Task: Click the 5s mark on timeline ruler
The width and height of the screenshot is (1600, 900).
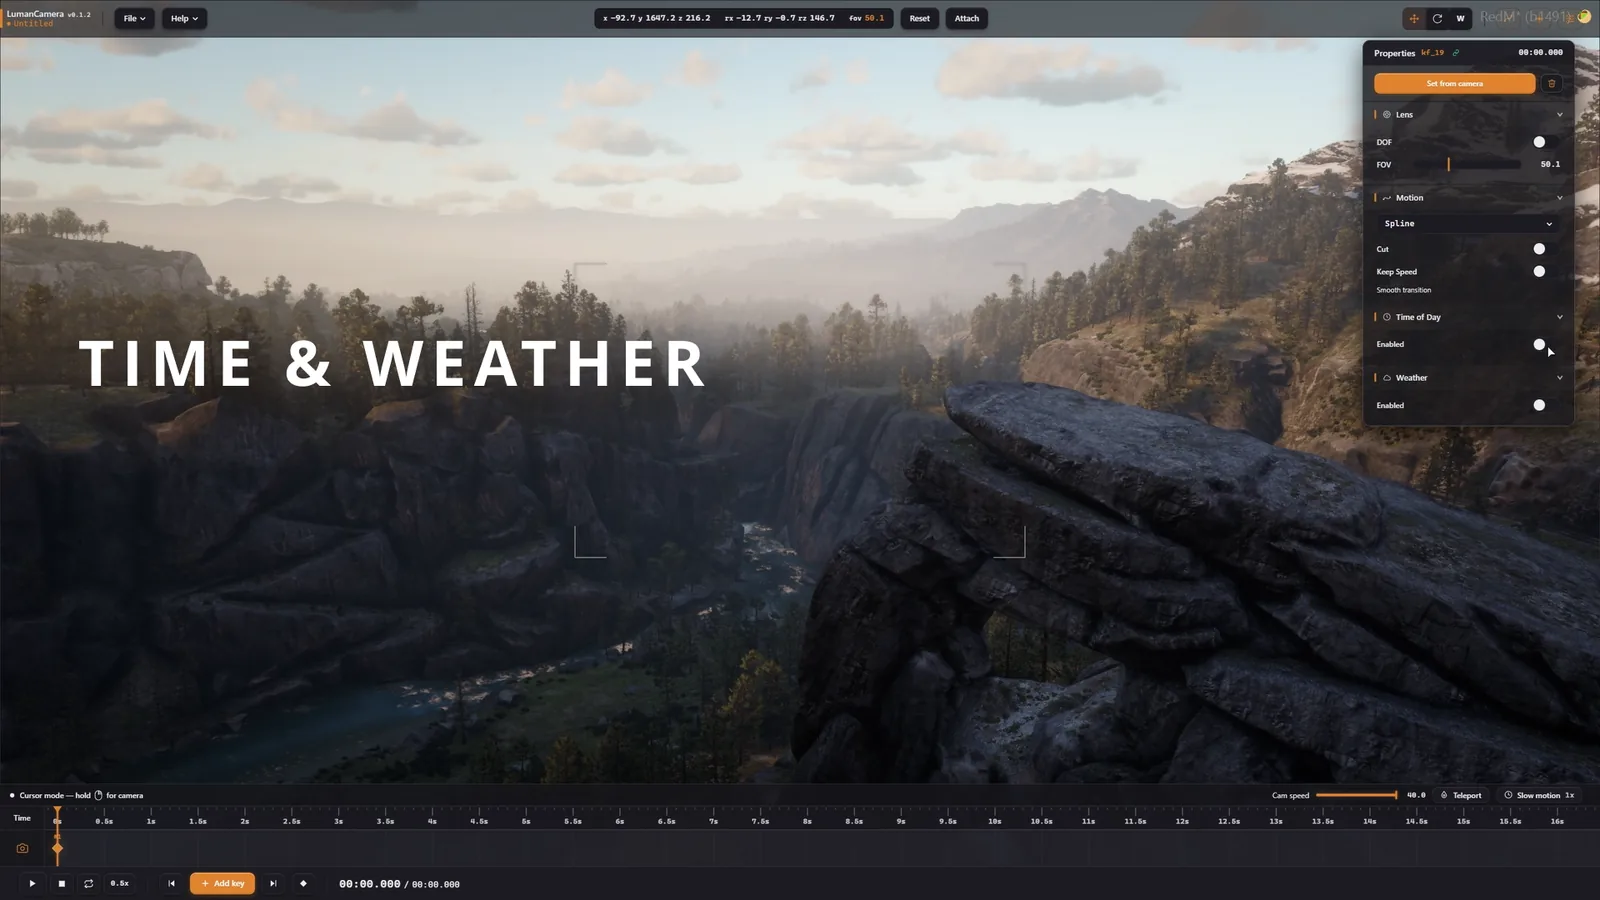Action: (x=526, y=821)
